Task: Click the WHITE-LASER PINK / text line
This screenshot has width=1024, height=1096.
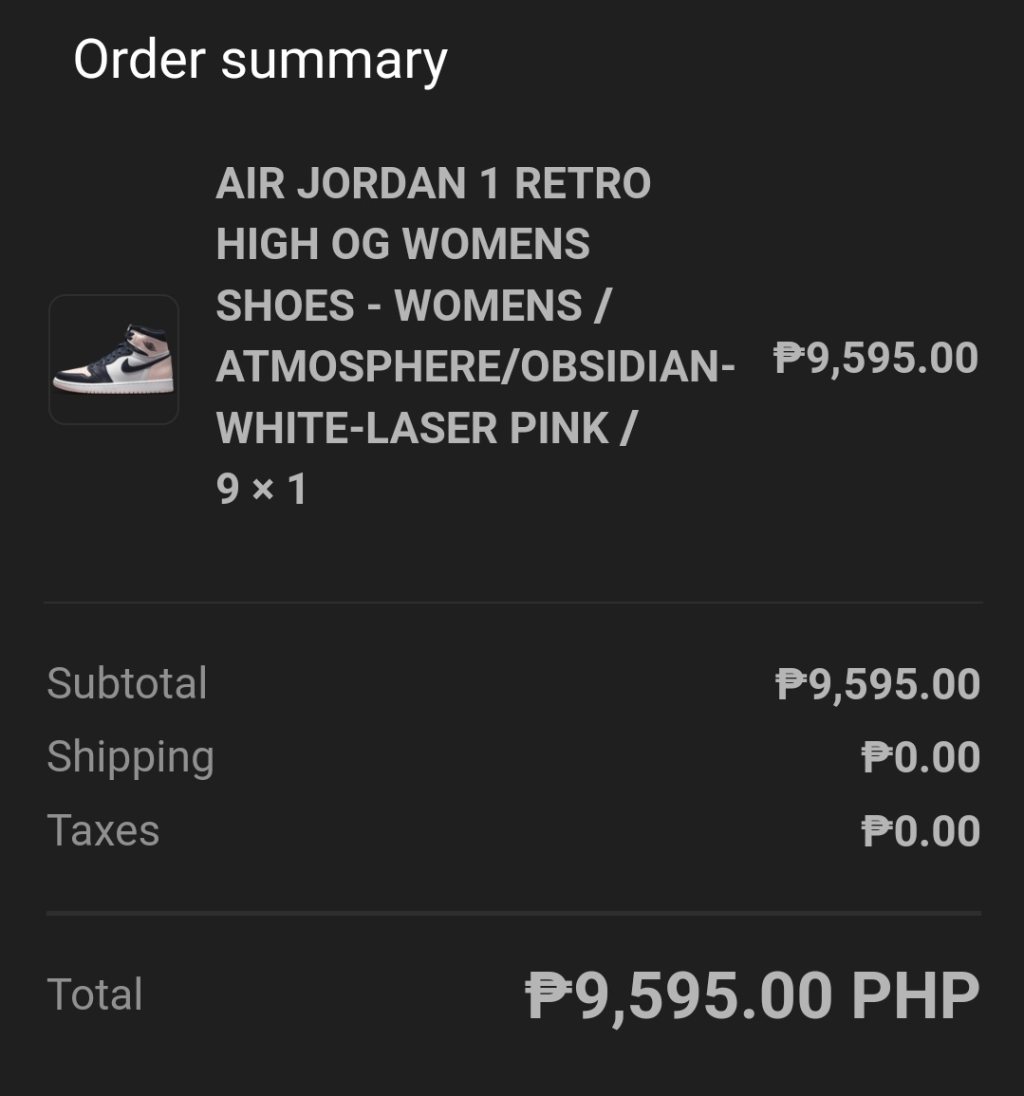Action: click(x=426, y=429)
